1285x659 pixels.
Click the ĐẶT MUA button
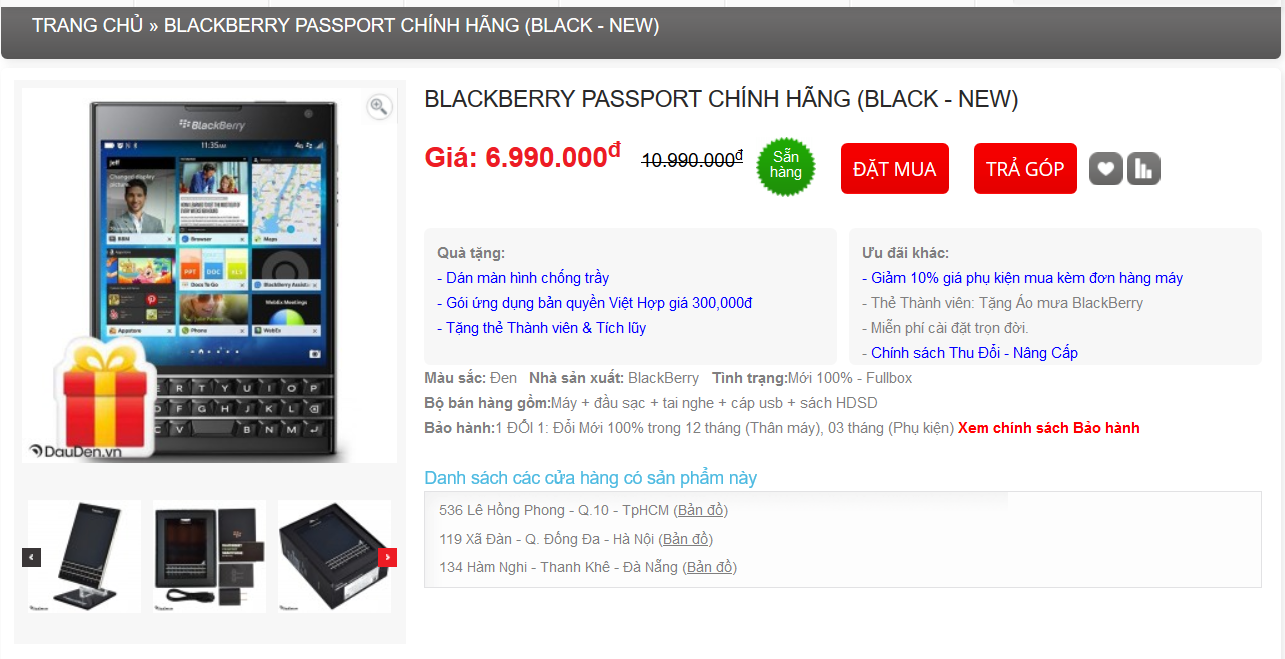click(x=895, y=168)
